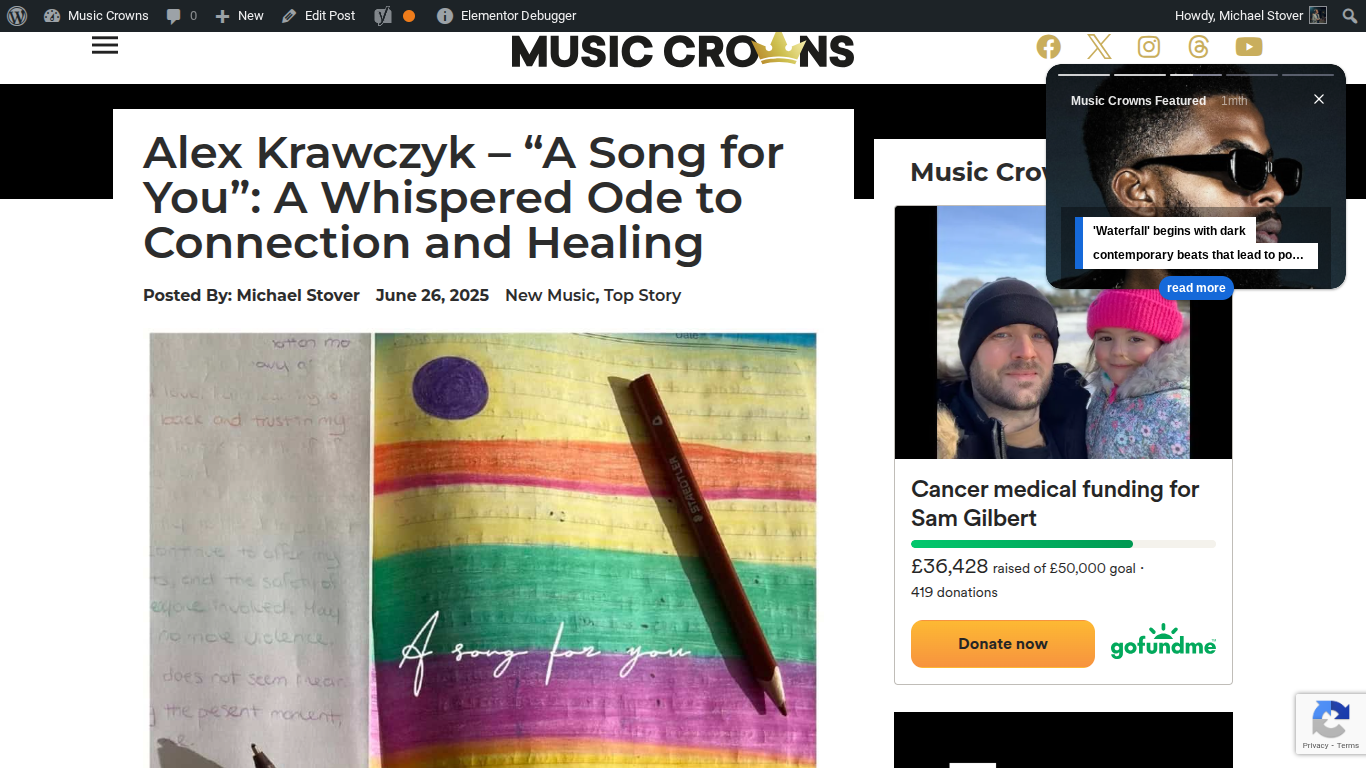Open the comments bubble in admin bar
The height and width of the screenshot is (768, 1366).
tap(181, 16)
